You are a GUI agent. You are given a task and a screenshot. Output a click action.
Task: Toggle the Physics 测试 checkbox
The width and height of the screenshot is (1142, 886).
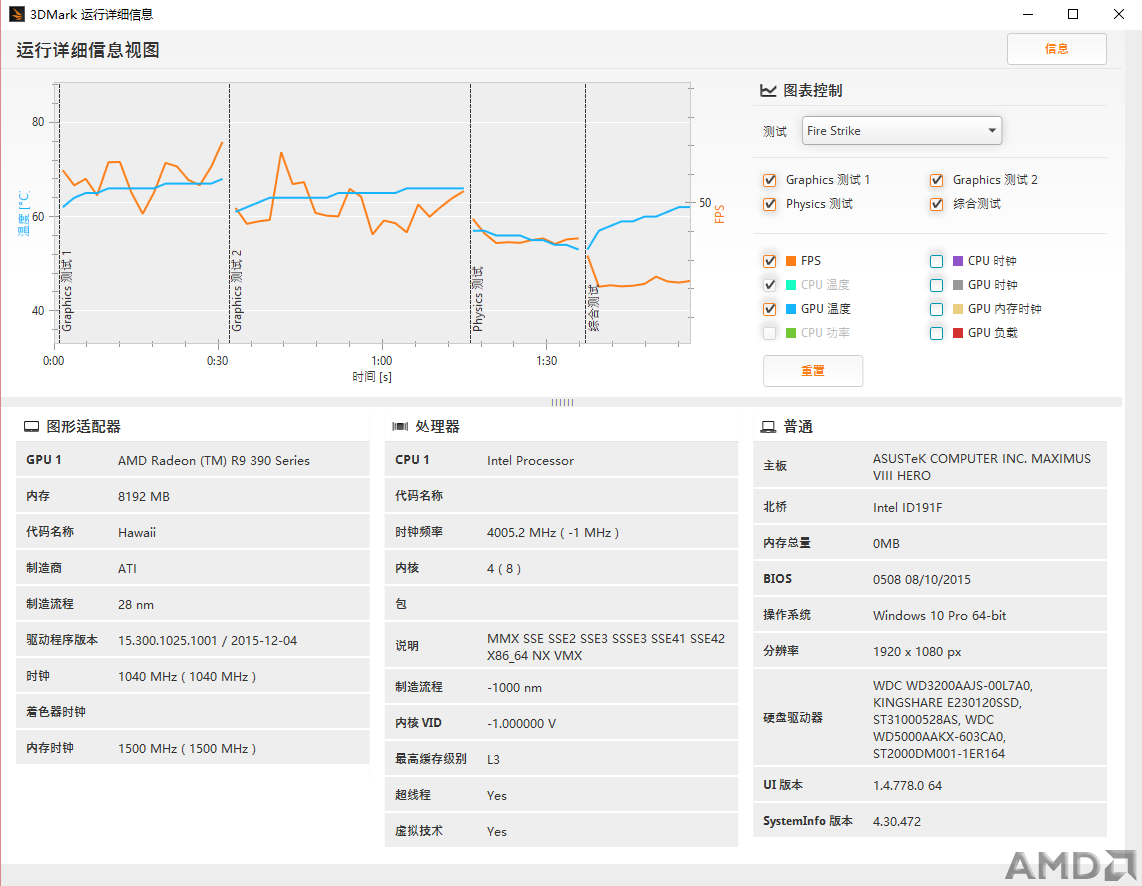click(x=769, y=205)
